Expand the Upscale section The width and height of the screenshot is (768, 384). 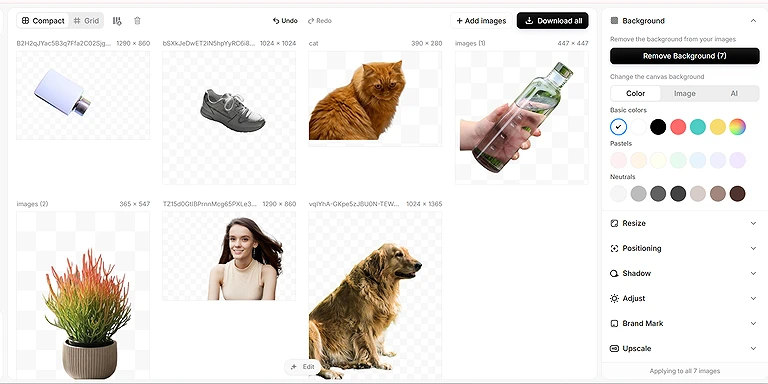685,348
